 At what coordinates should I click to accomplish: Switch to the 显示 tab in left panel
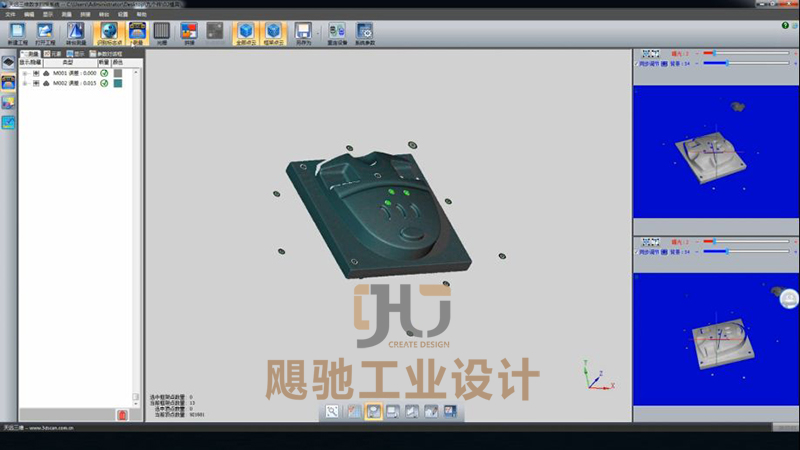76,54
